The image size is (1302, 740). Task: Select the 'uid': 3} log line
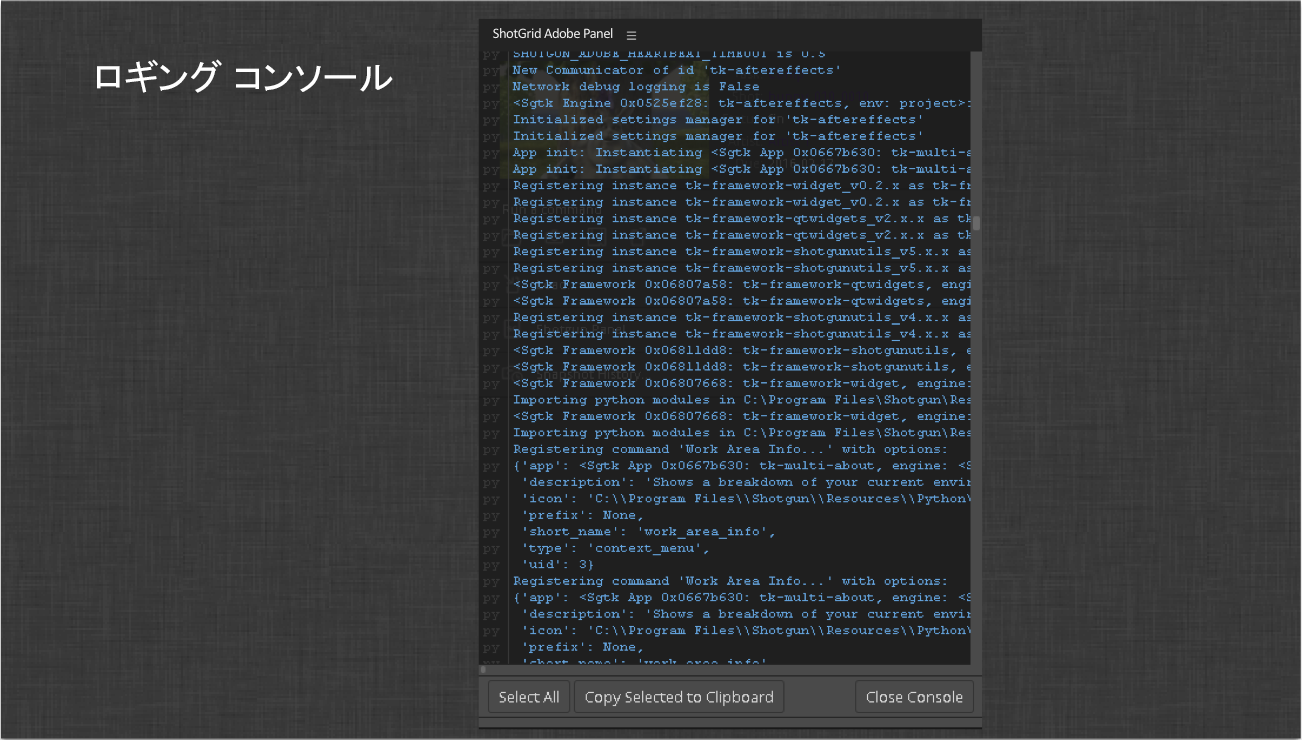(557, 565)
